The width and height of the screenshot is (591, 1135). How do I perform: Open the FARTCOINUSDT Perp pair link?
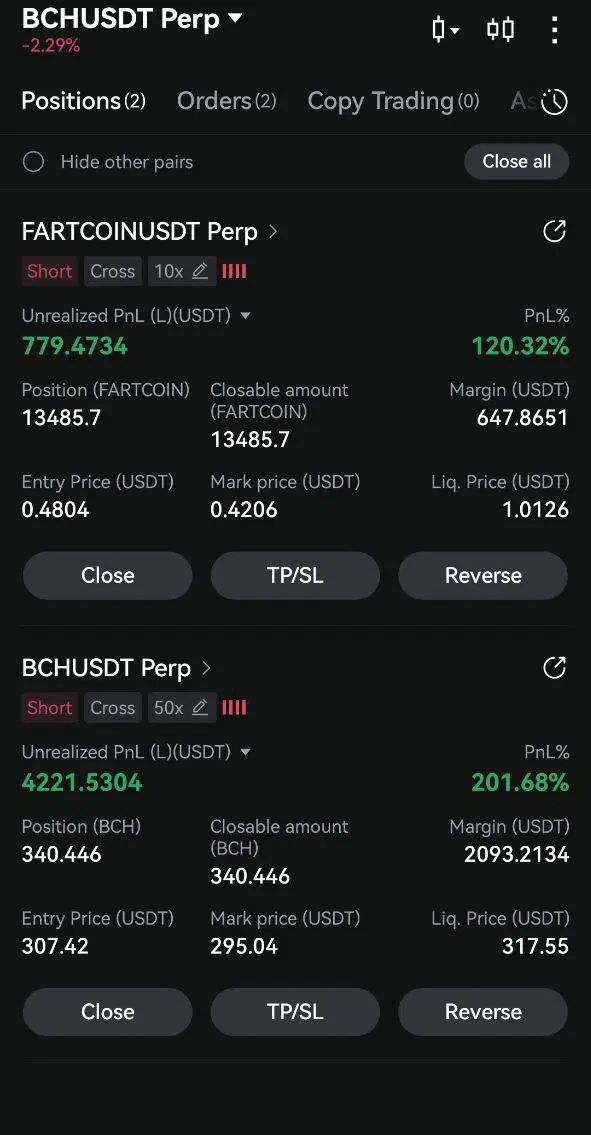[x=150, y=232]
